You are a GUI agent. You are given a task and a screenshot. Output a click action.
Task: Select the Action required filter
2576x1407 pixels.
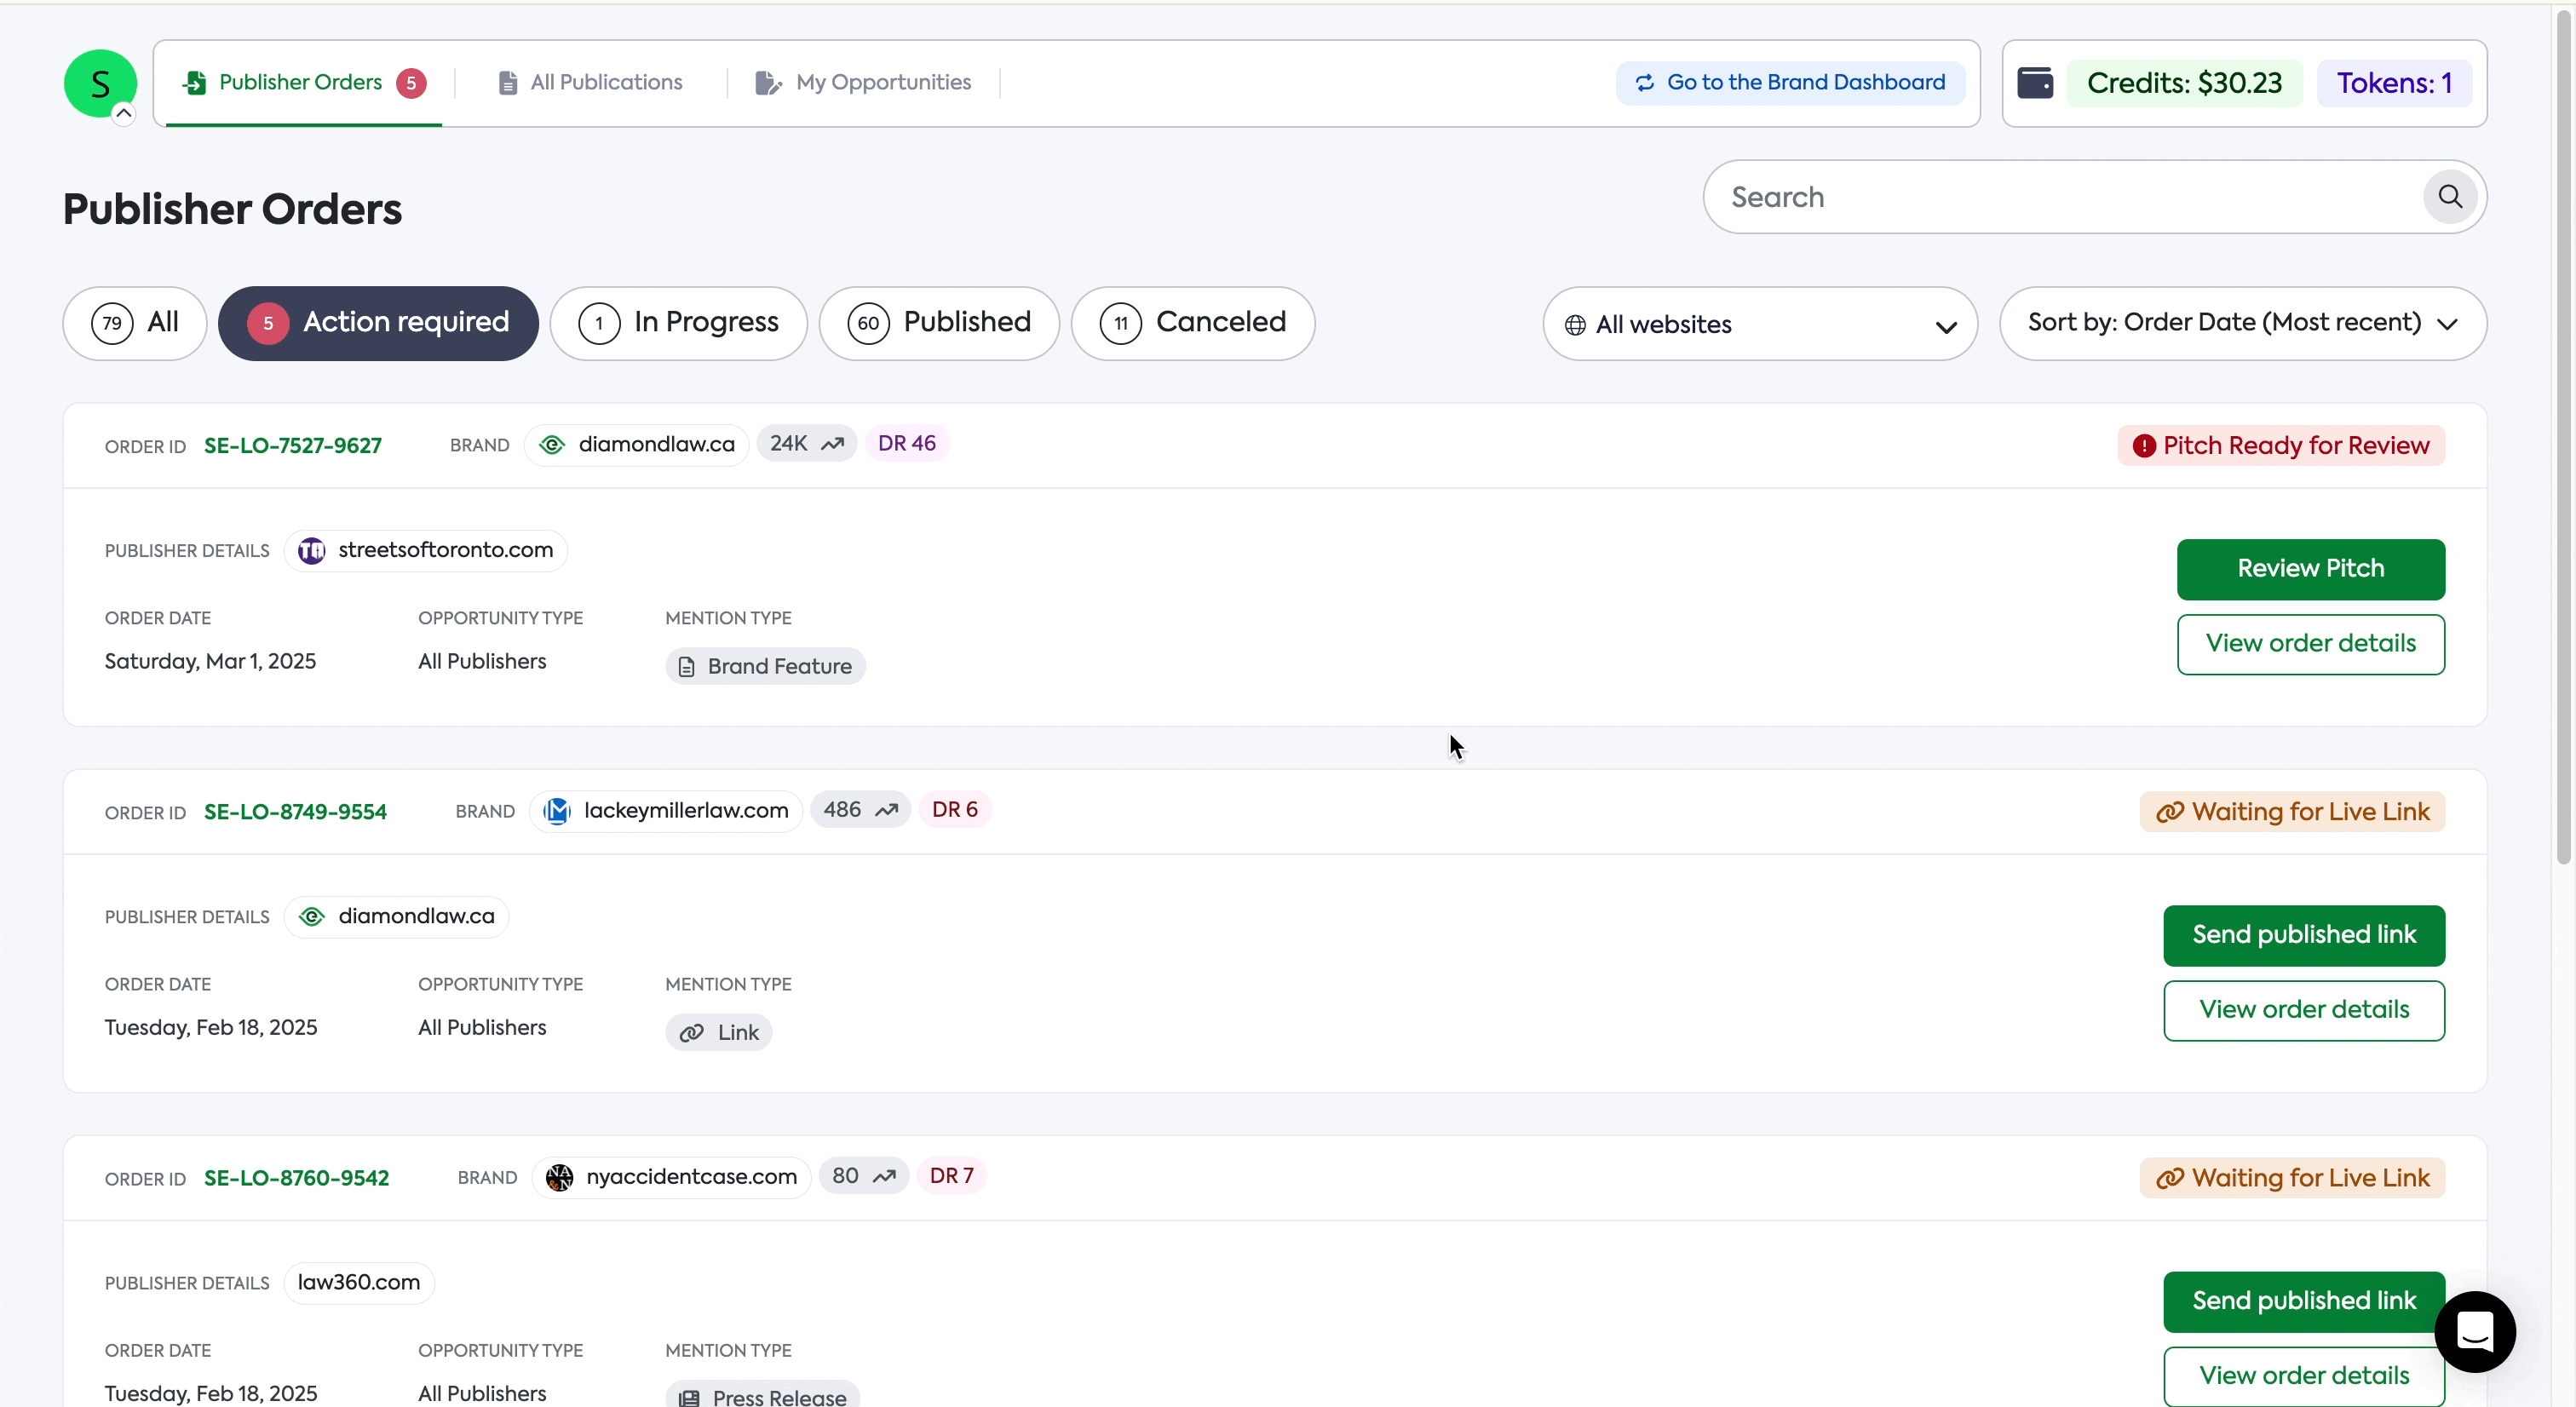pyautogui.click(x=378, y=323)
